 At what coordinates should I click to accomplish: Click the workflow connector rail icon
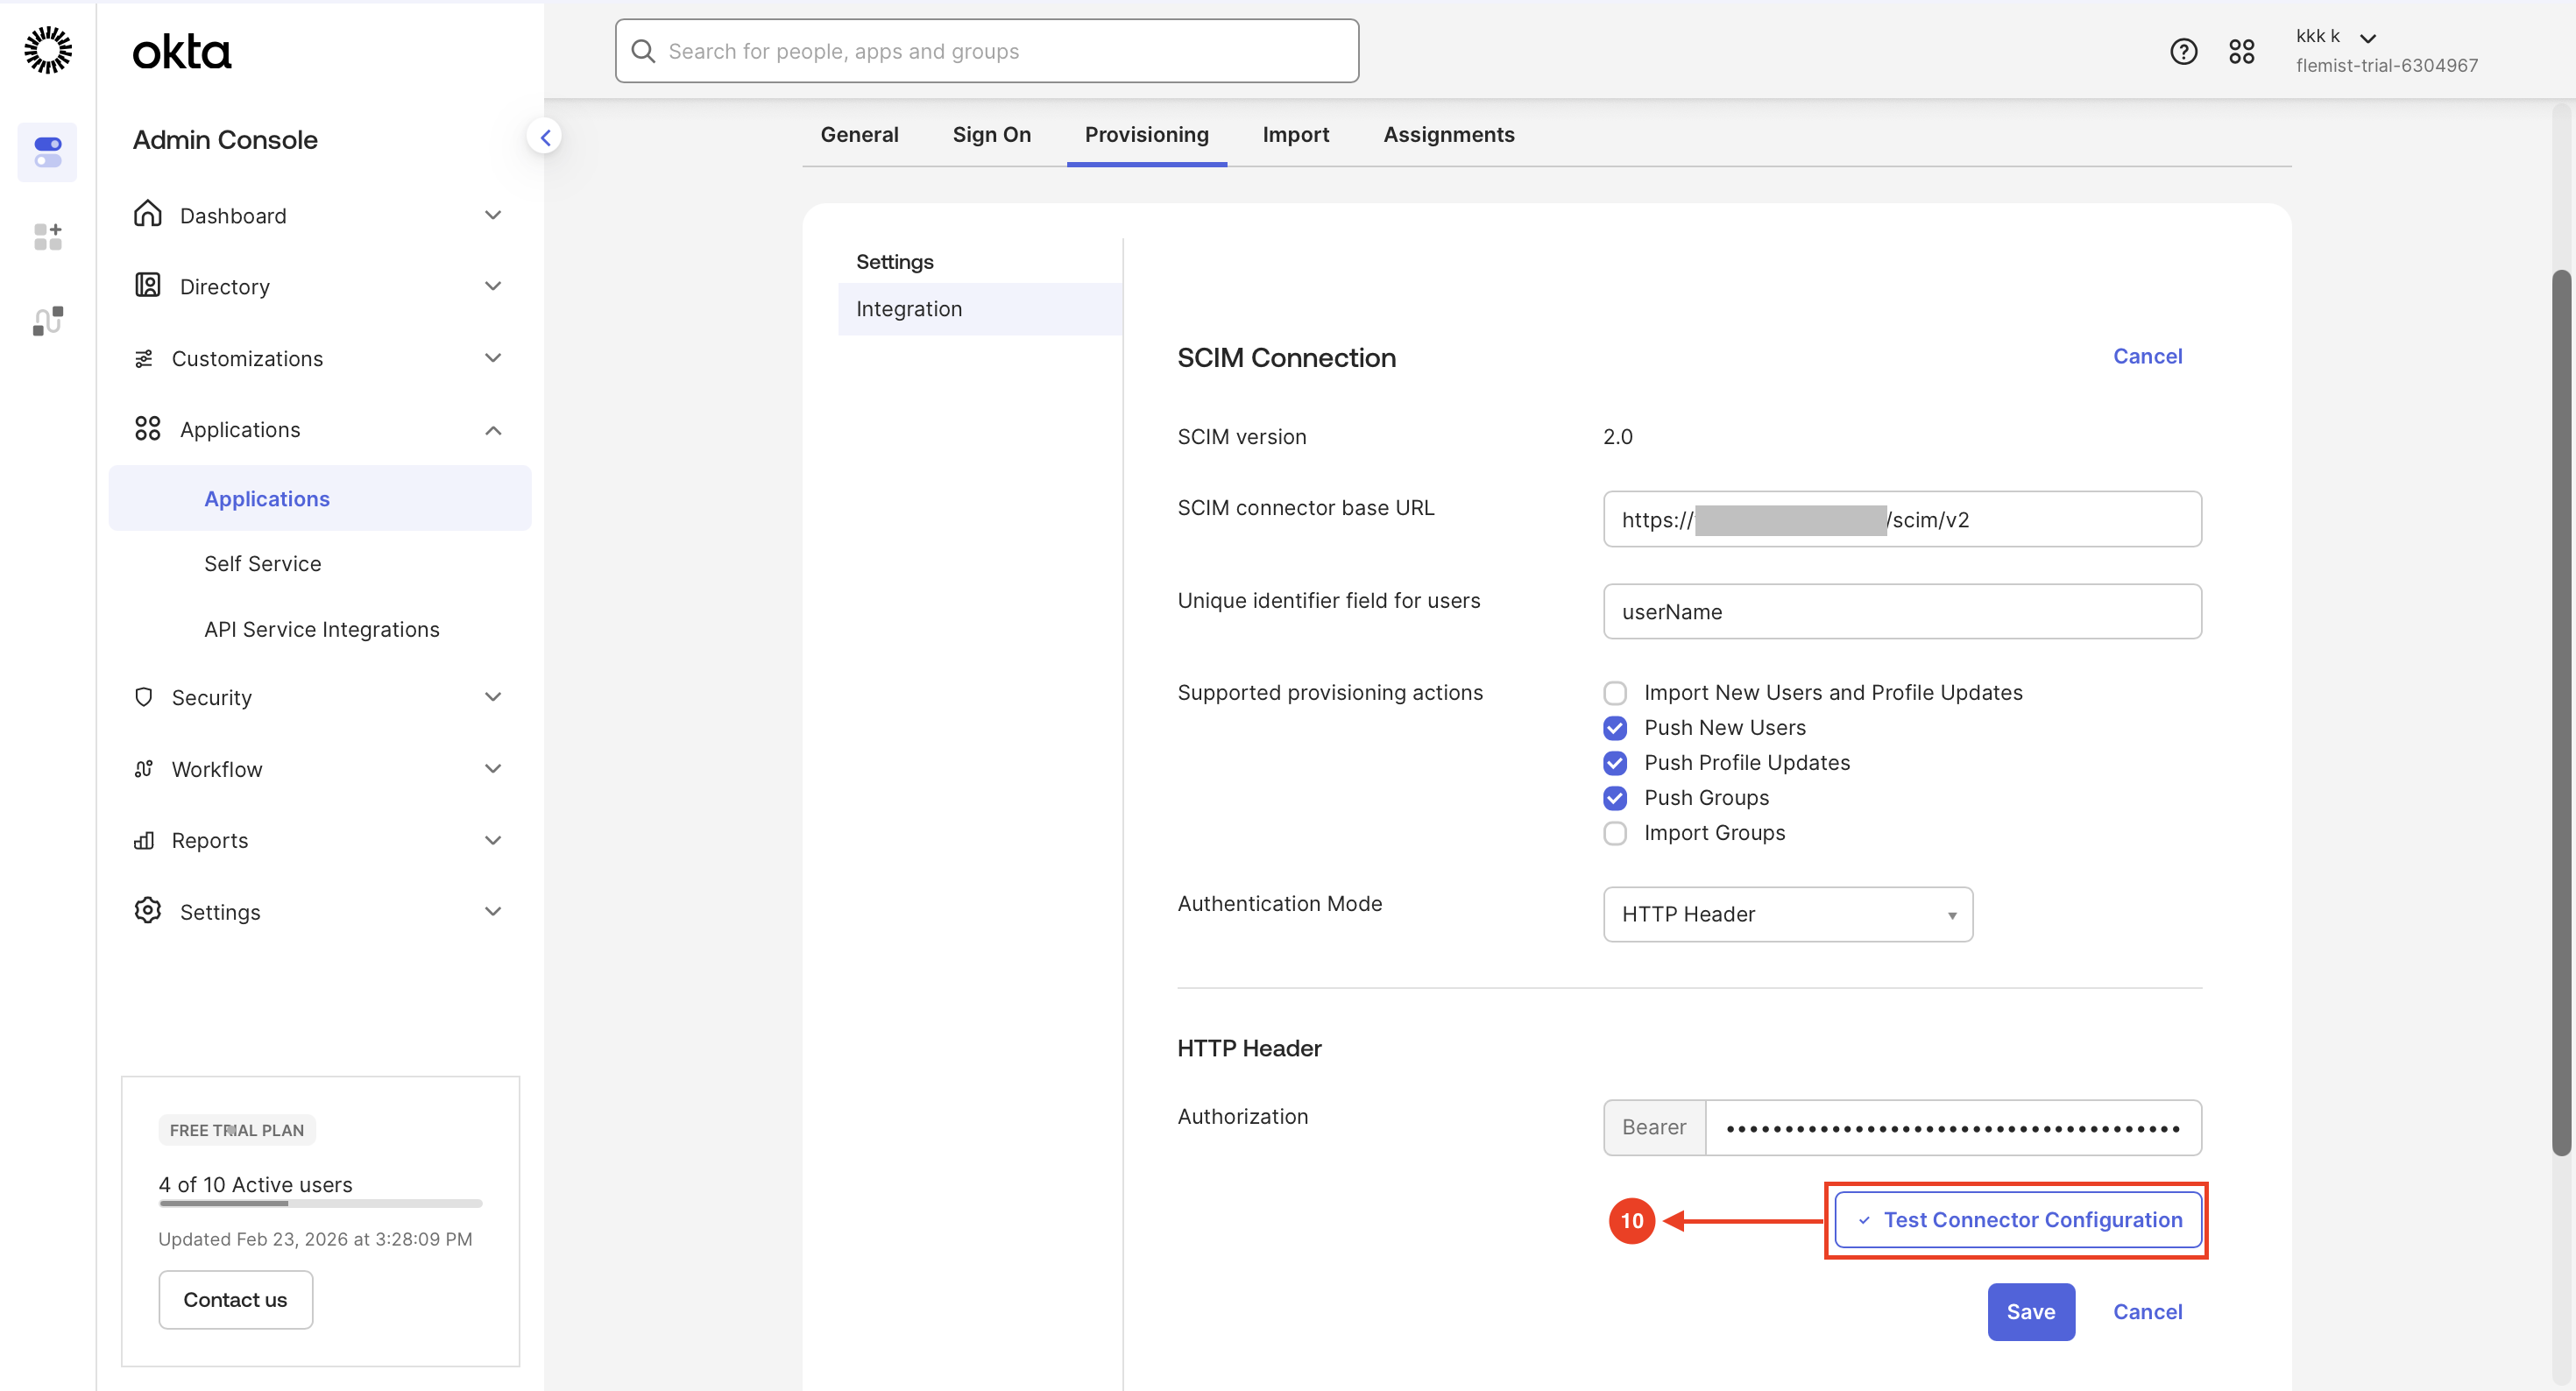pyautogui.click(x=48, y=321)
